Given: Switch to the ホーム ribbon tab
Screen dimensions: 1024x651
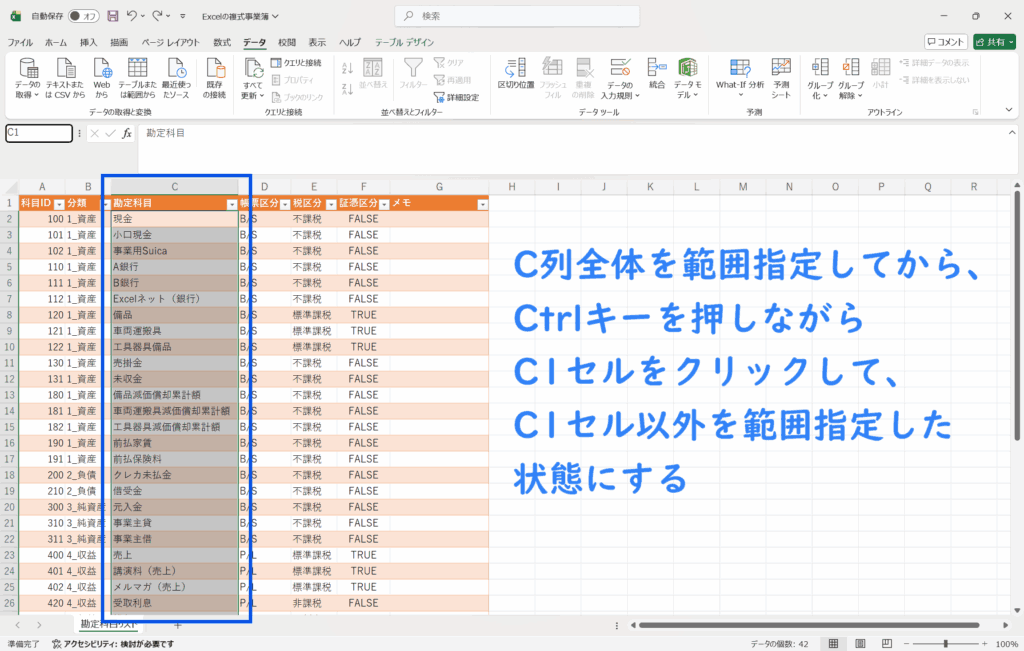Looking at the screenshot, I should tap(56, 42).
